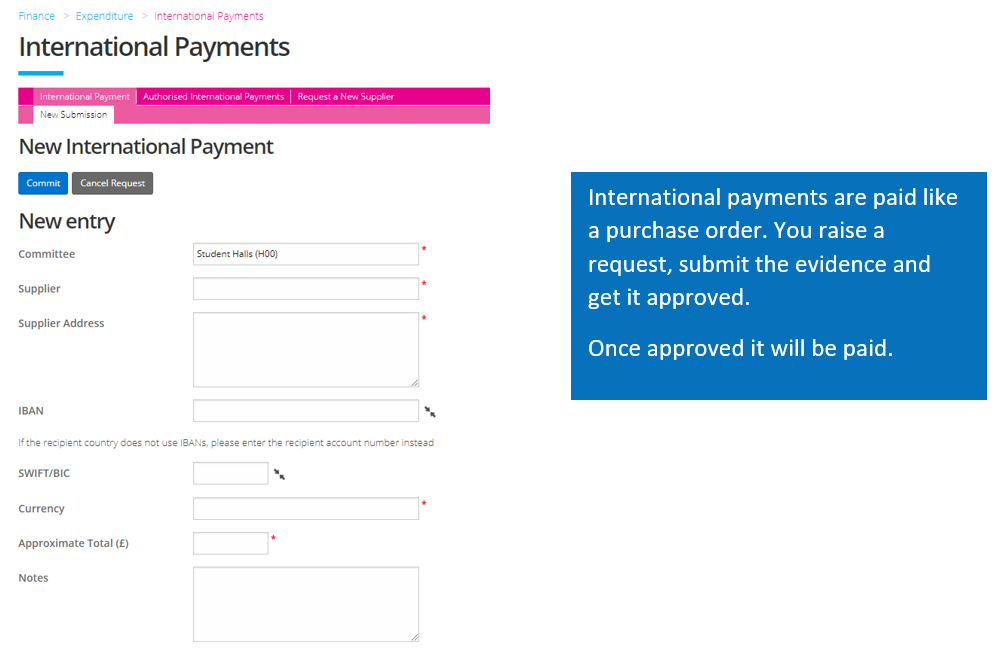Click the International Payments breadcrumb entry

pos(209,15)
